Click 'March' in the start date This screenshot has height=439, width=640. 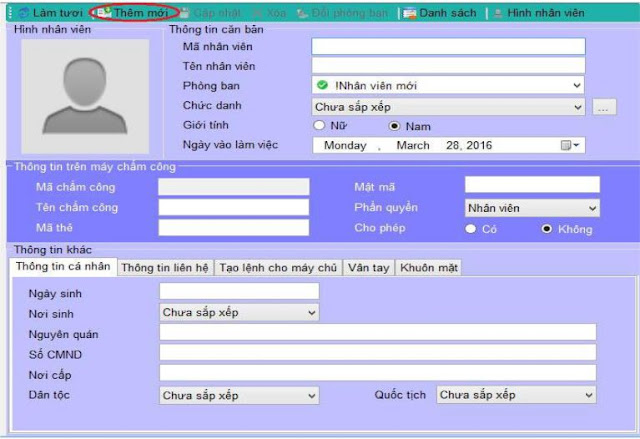[413, 145]
